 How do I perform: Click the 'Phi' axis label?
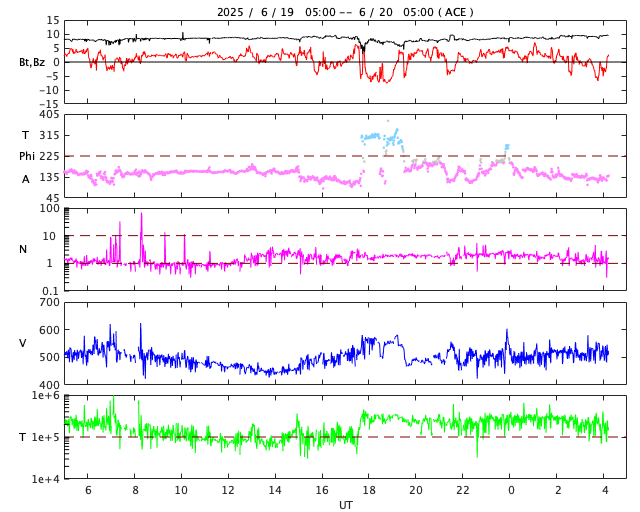coord(27,156)
